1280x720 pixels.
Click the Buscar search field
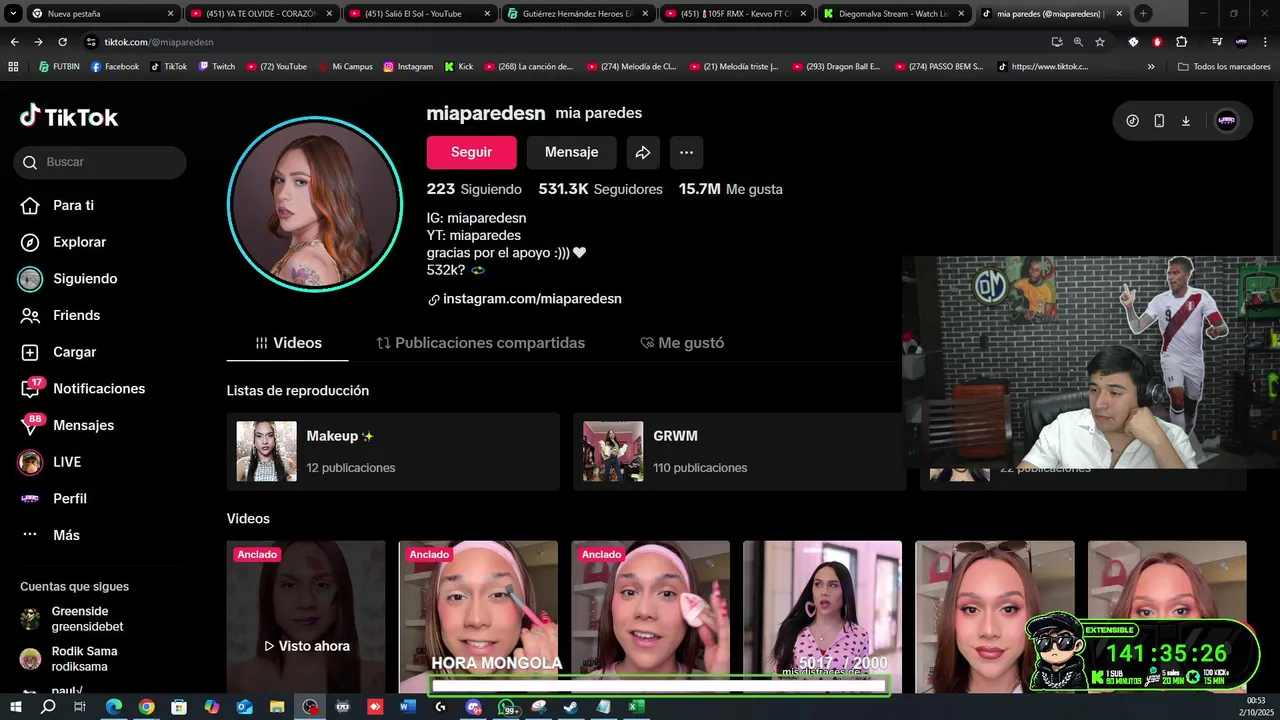pos(100,162)
